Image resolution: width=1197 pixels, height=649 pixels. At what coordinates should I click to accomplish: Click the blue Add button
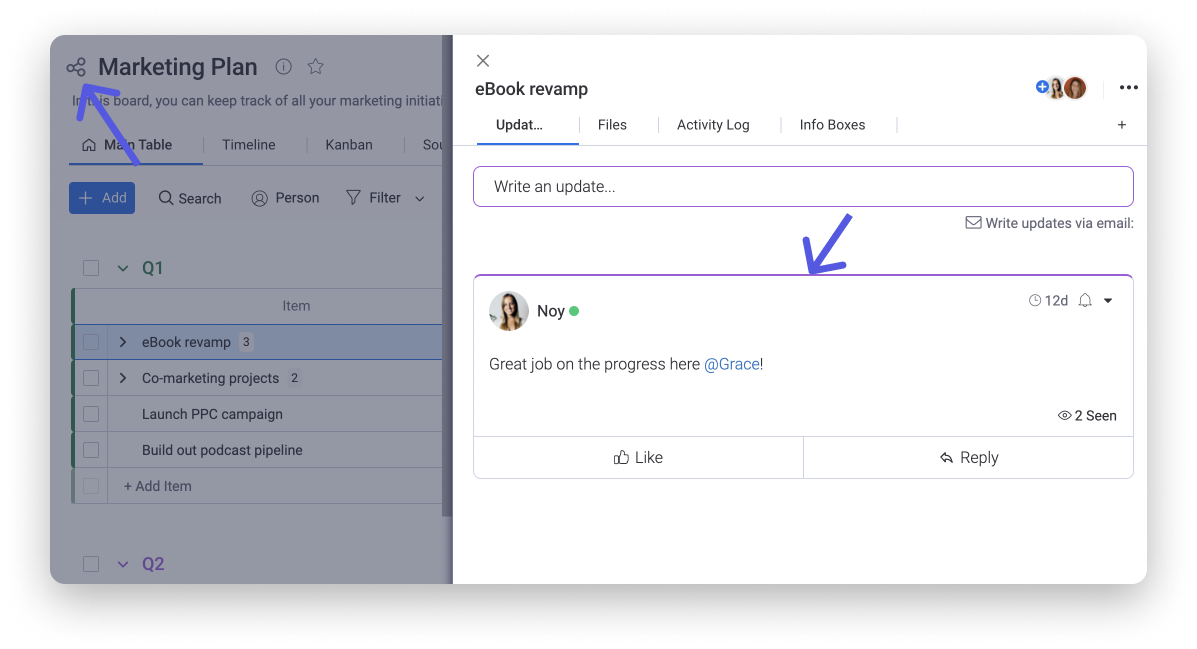pyautogui.click(x=102, y=198)
